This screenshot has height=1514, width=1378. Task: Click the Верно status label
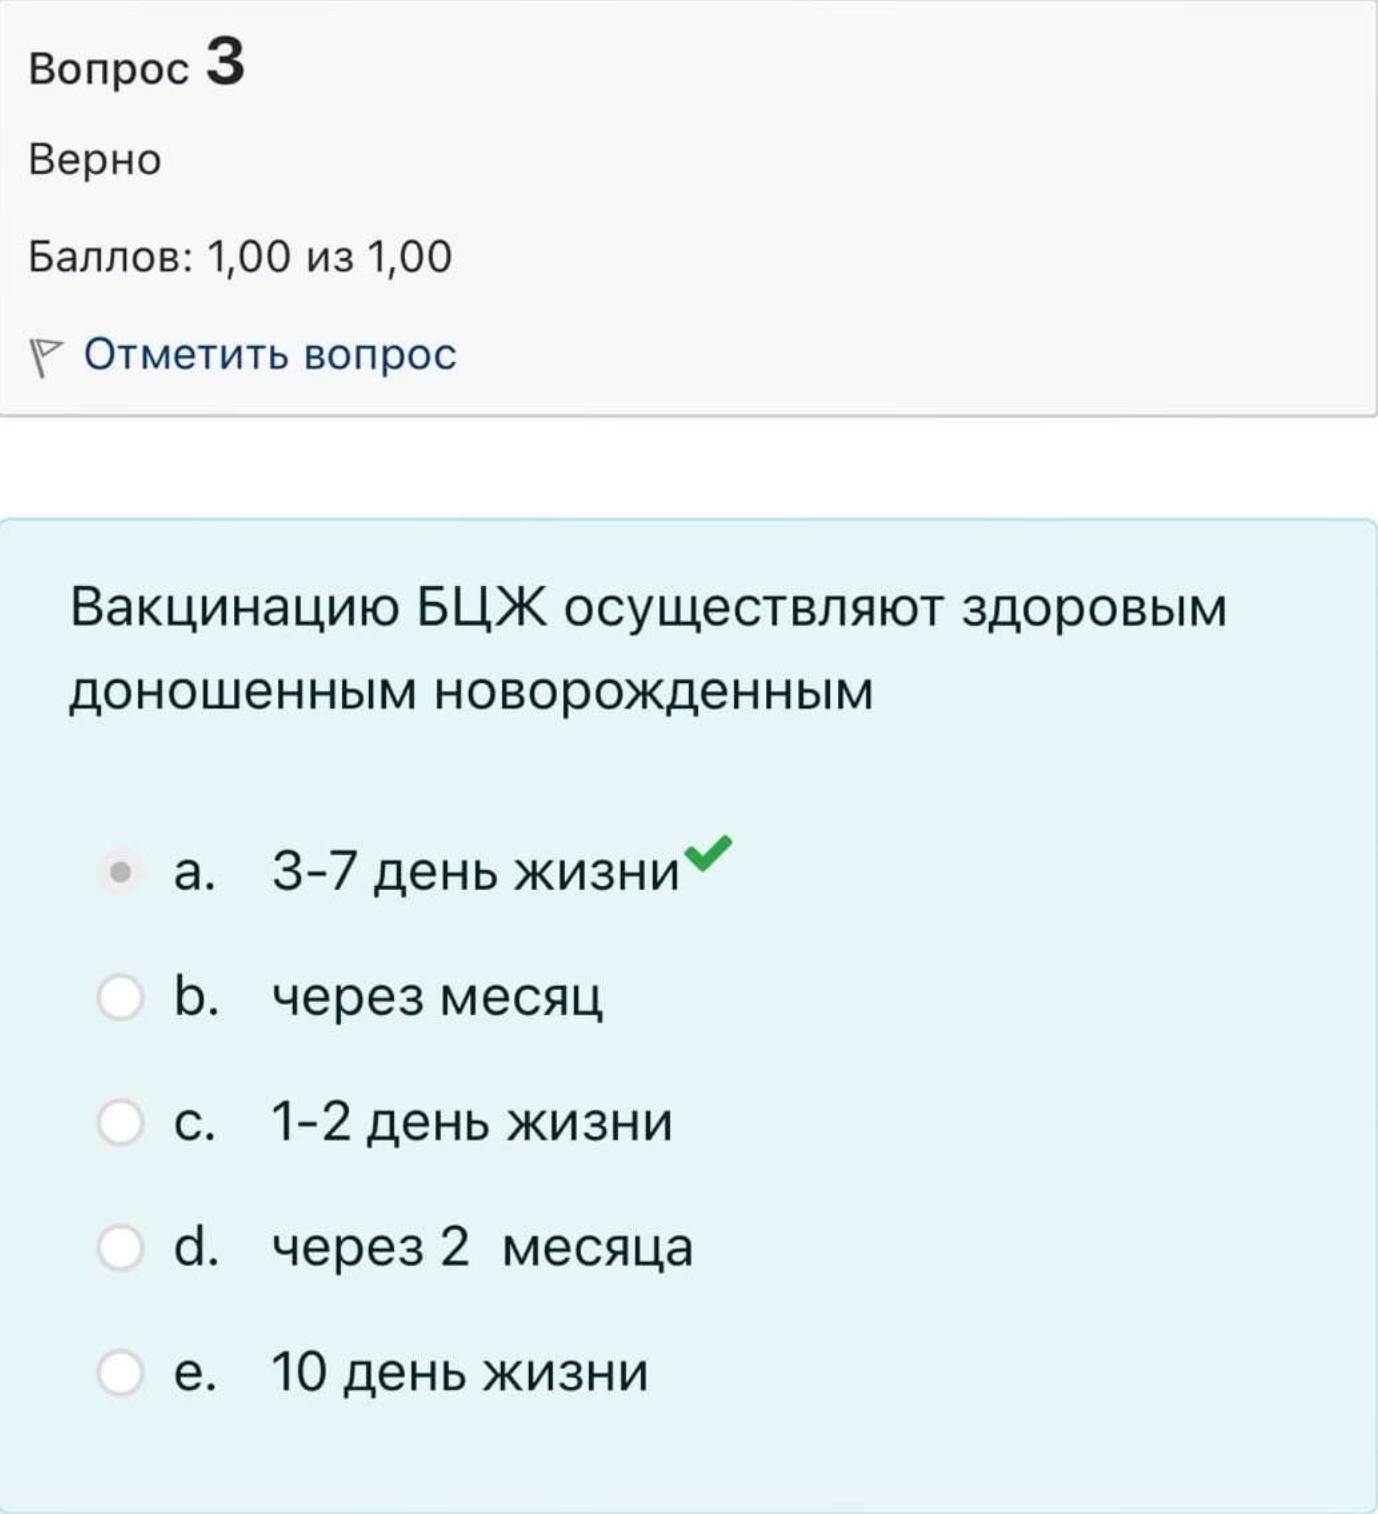pyautogui.click(x=95, y=160)
